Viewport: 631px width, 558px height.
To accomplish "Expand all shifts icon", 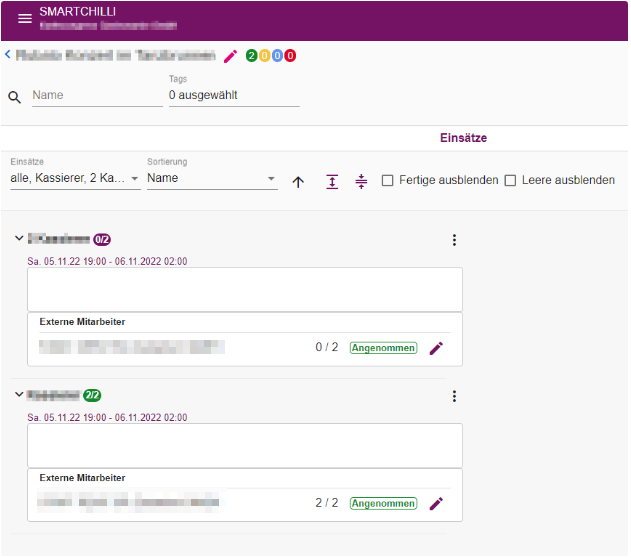I will click(x=332, y=182).
